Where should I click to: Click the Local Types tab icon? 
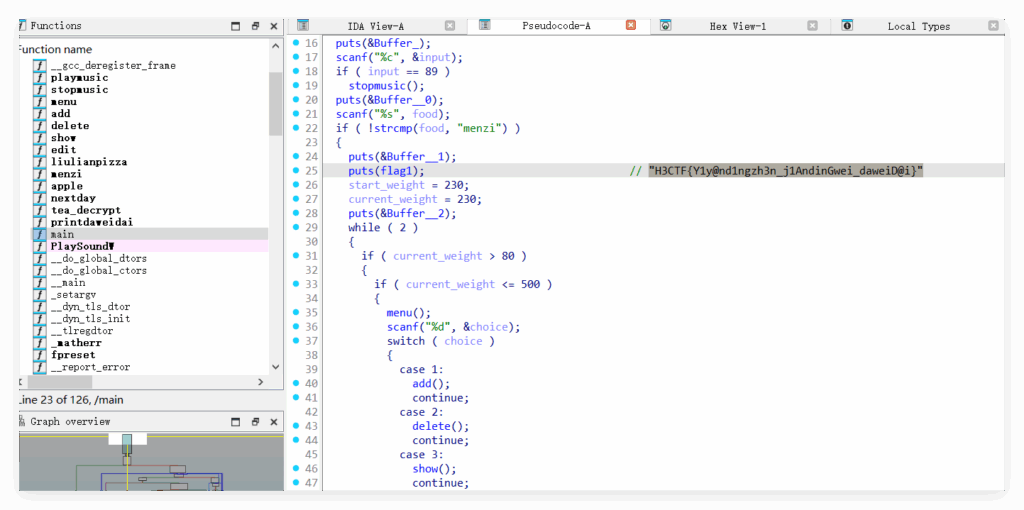tap(847, 26)
